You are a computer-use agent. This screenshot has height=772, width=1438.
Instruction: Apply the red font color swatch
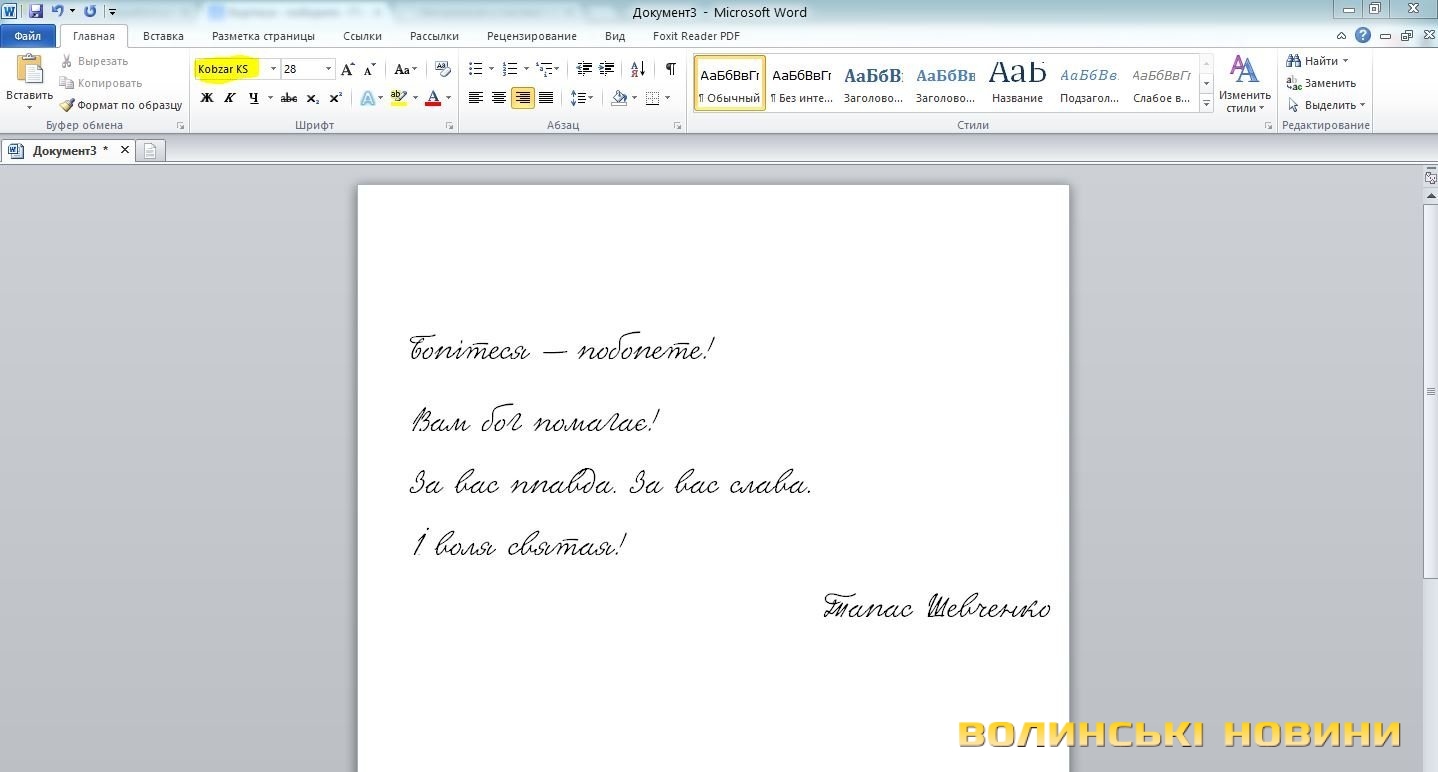coord(433,98)
